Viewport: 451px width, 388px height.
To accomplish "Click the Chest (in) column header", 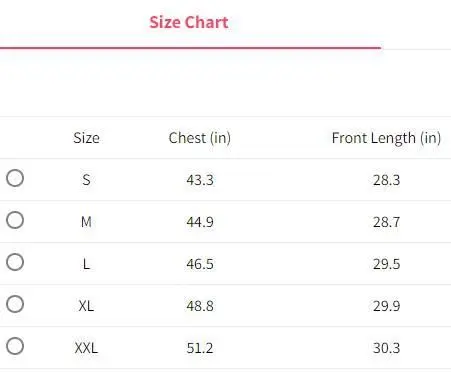I will click(200, 138).
